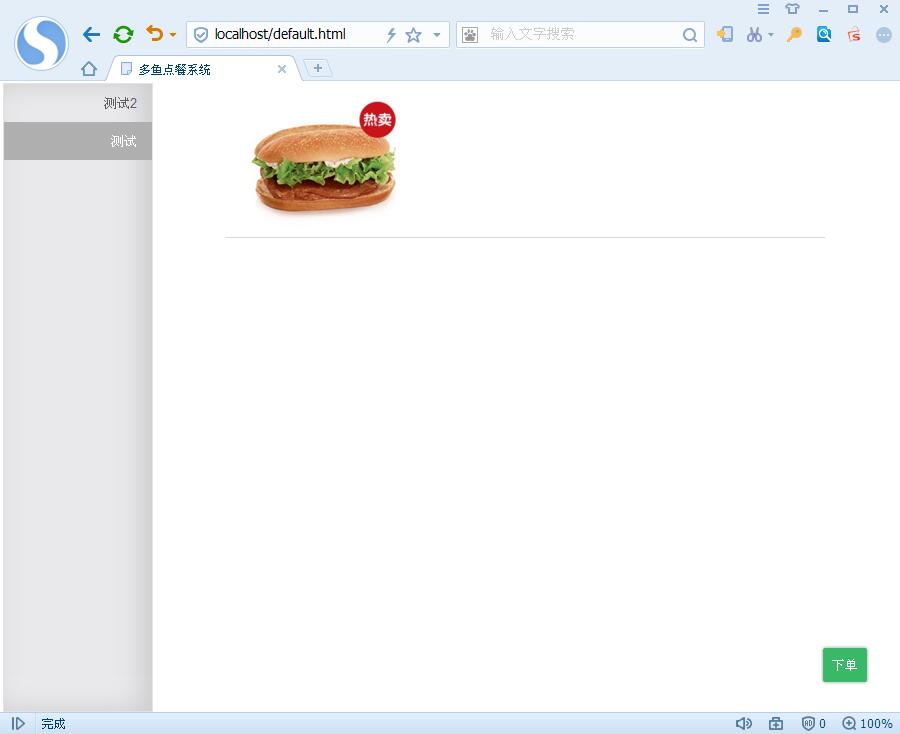Bookmark the page with the star icon
Viewport: 900px width, 734px height.
(x=413, y=35)
